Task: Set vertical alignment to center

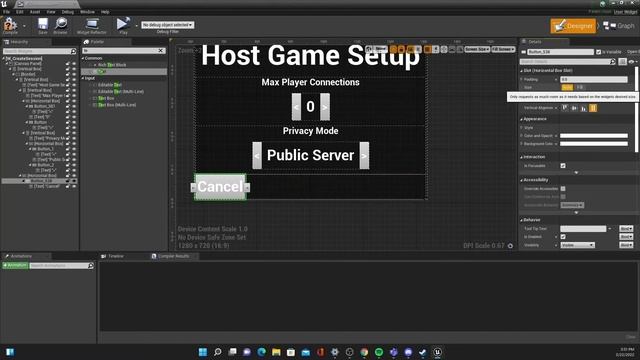Action: point(574,108)
